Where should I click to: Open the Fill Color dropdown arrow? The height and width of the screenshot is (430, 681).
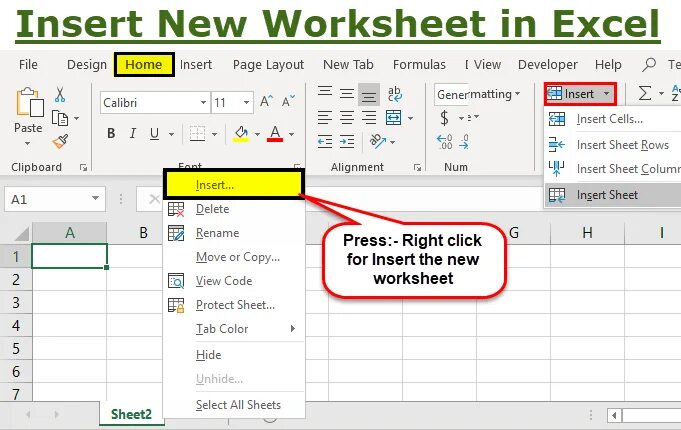257,134
